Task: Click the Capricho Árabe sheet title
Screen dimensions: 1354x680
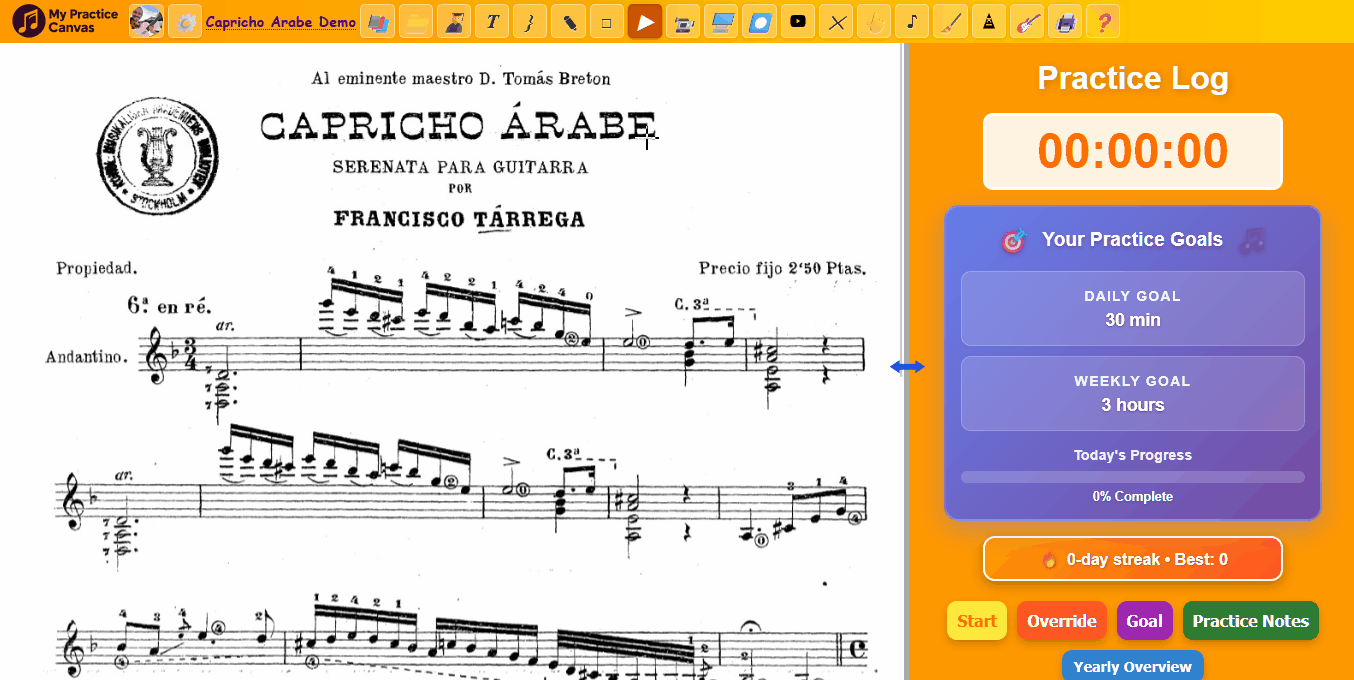Action: pyautogui.click(x=458, y=126)
